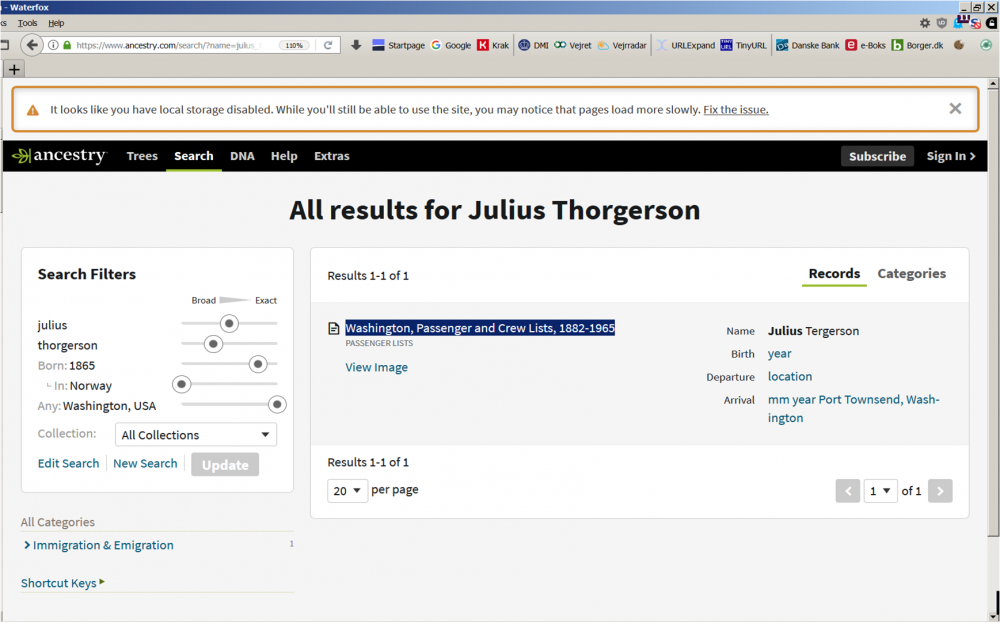
Task: Click the record document icon beside Washington result
Action: 334,329
